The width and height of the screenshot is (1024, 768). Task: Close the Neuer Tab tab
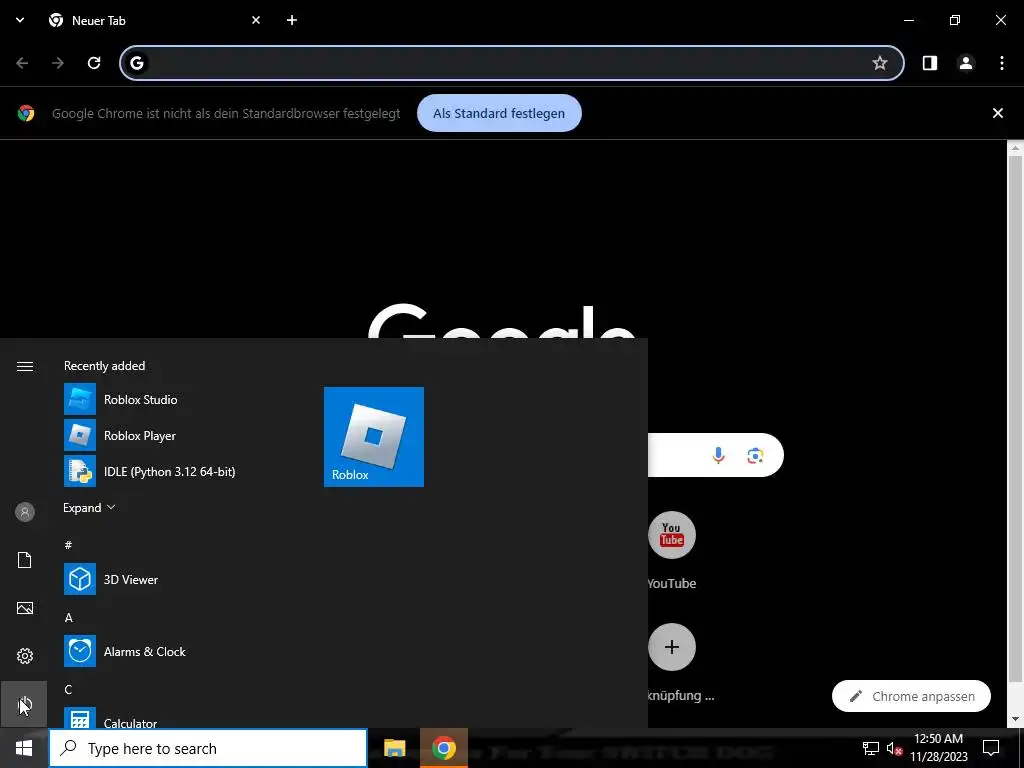click(x=256, y=20)
